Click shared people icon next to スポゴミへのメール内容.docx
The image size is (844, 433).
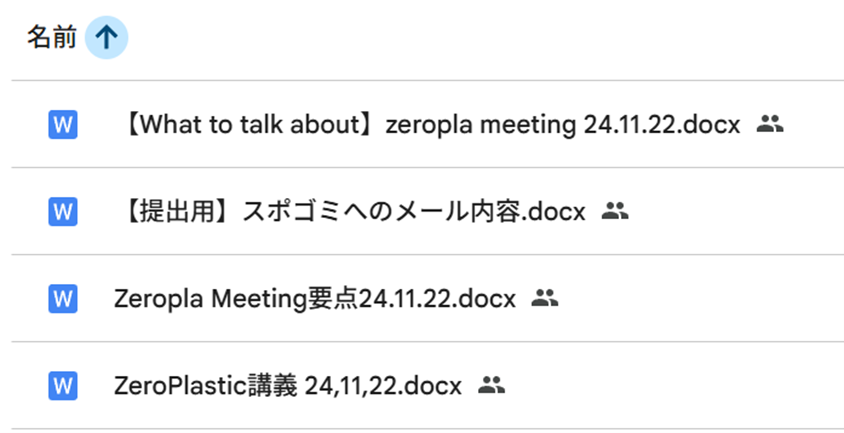[x=615, y=211]
